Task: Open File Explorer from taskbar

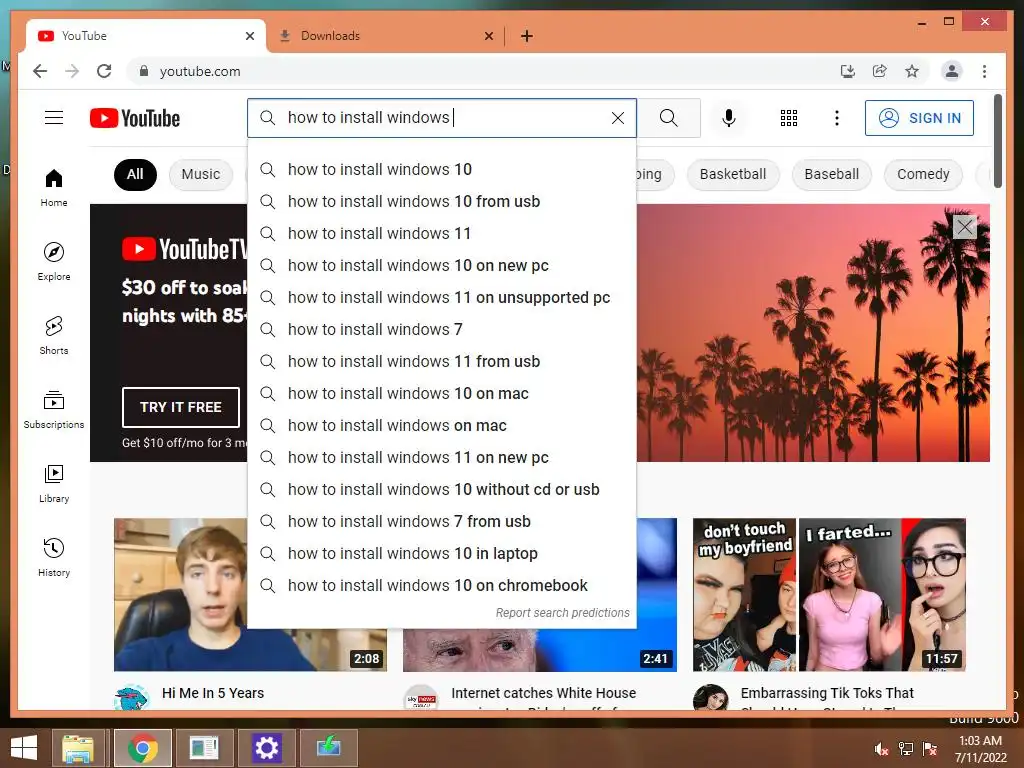Action: [x=78, y=748]
